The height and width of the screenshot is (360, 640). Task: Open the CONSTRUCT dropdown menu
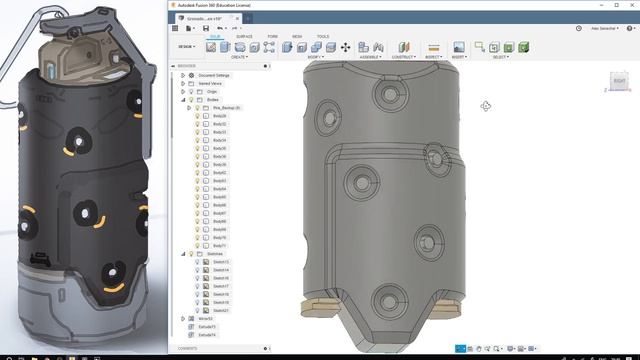coord(404,57)
